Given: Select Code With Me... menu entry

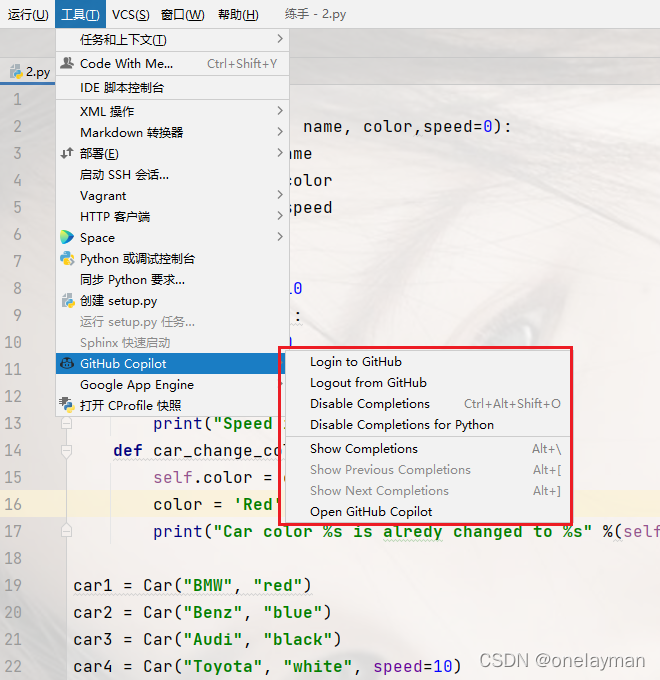Looking at the screenshot, I should coord(173,64).
